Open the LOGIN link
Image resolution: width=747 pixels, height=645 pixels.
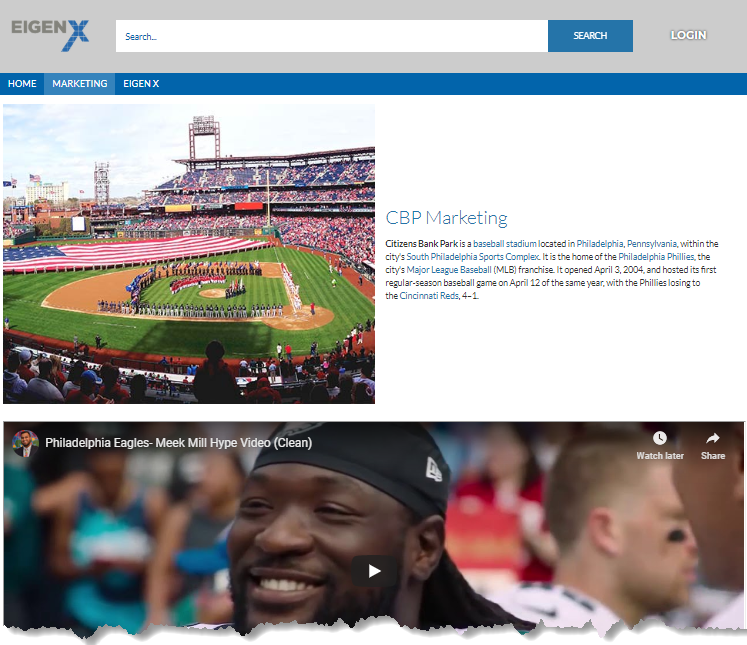(x=688, y=35)
